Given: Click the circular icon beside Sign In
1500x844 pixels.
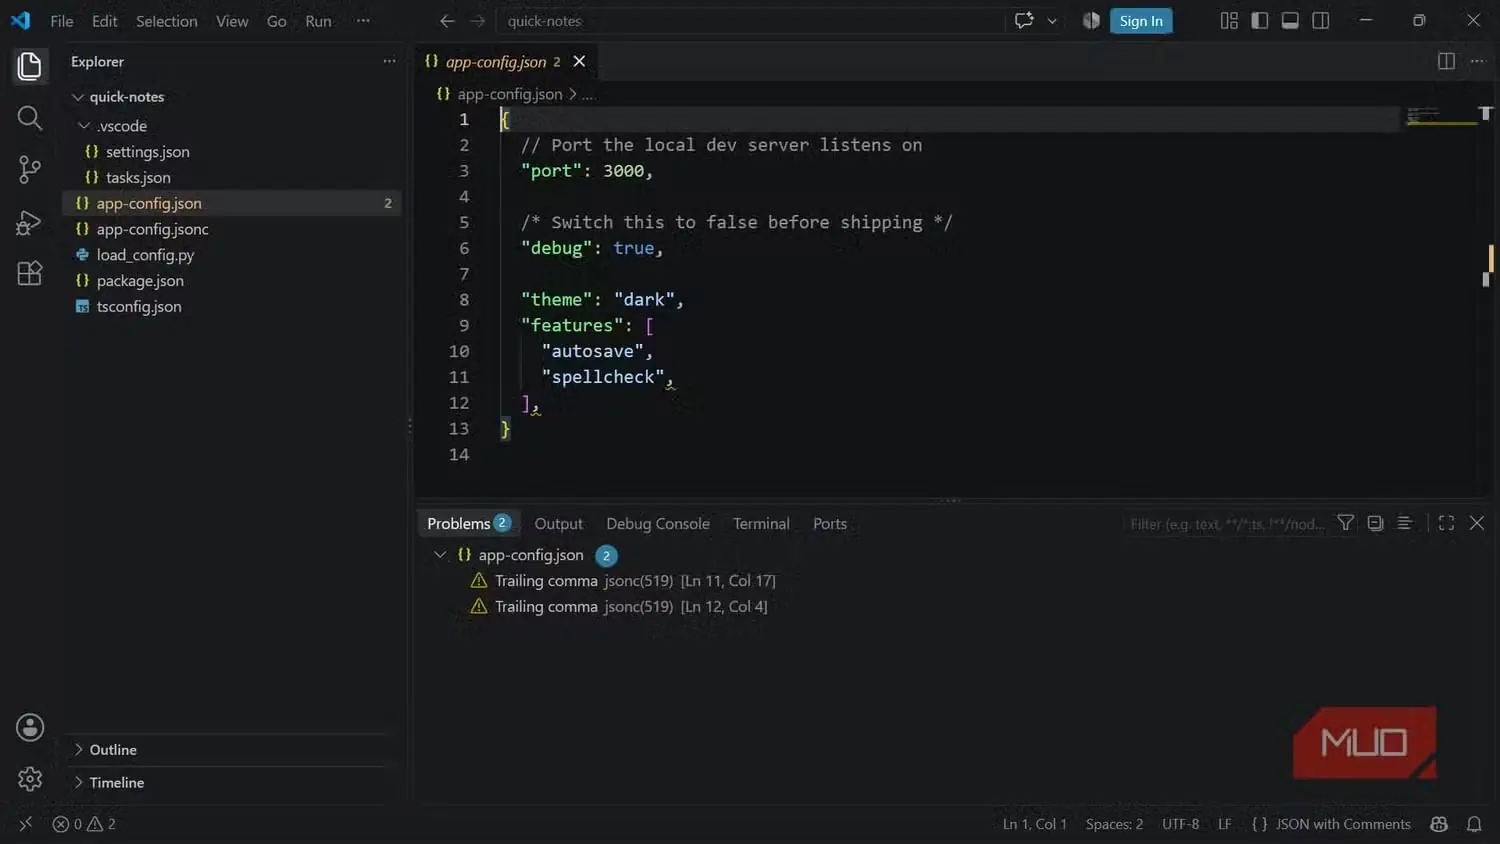Looking at the screenshot, I should pos(1091,21).
